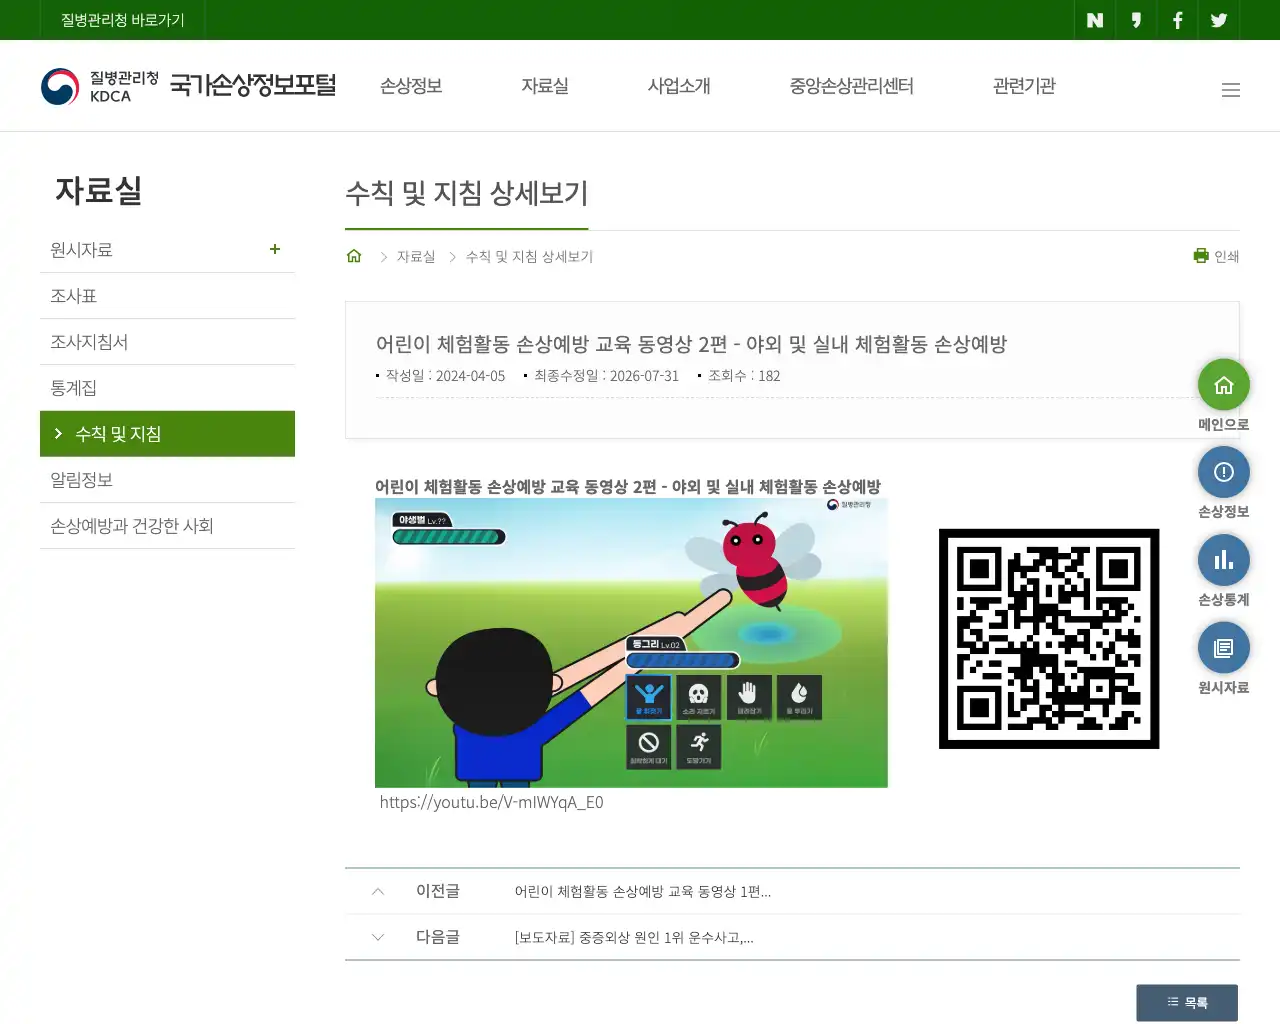
Task: Click the printer 인쇄 icon
Action: point(1201,256)
